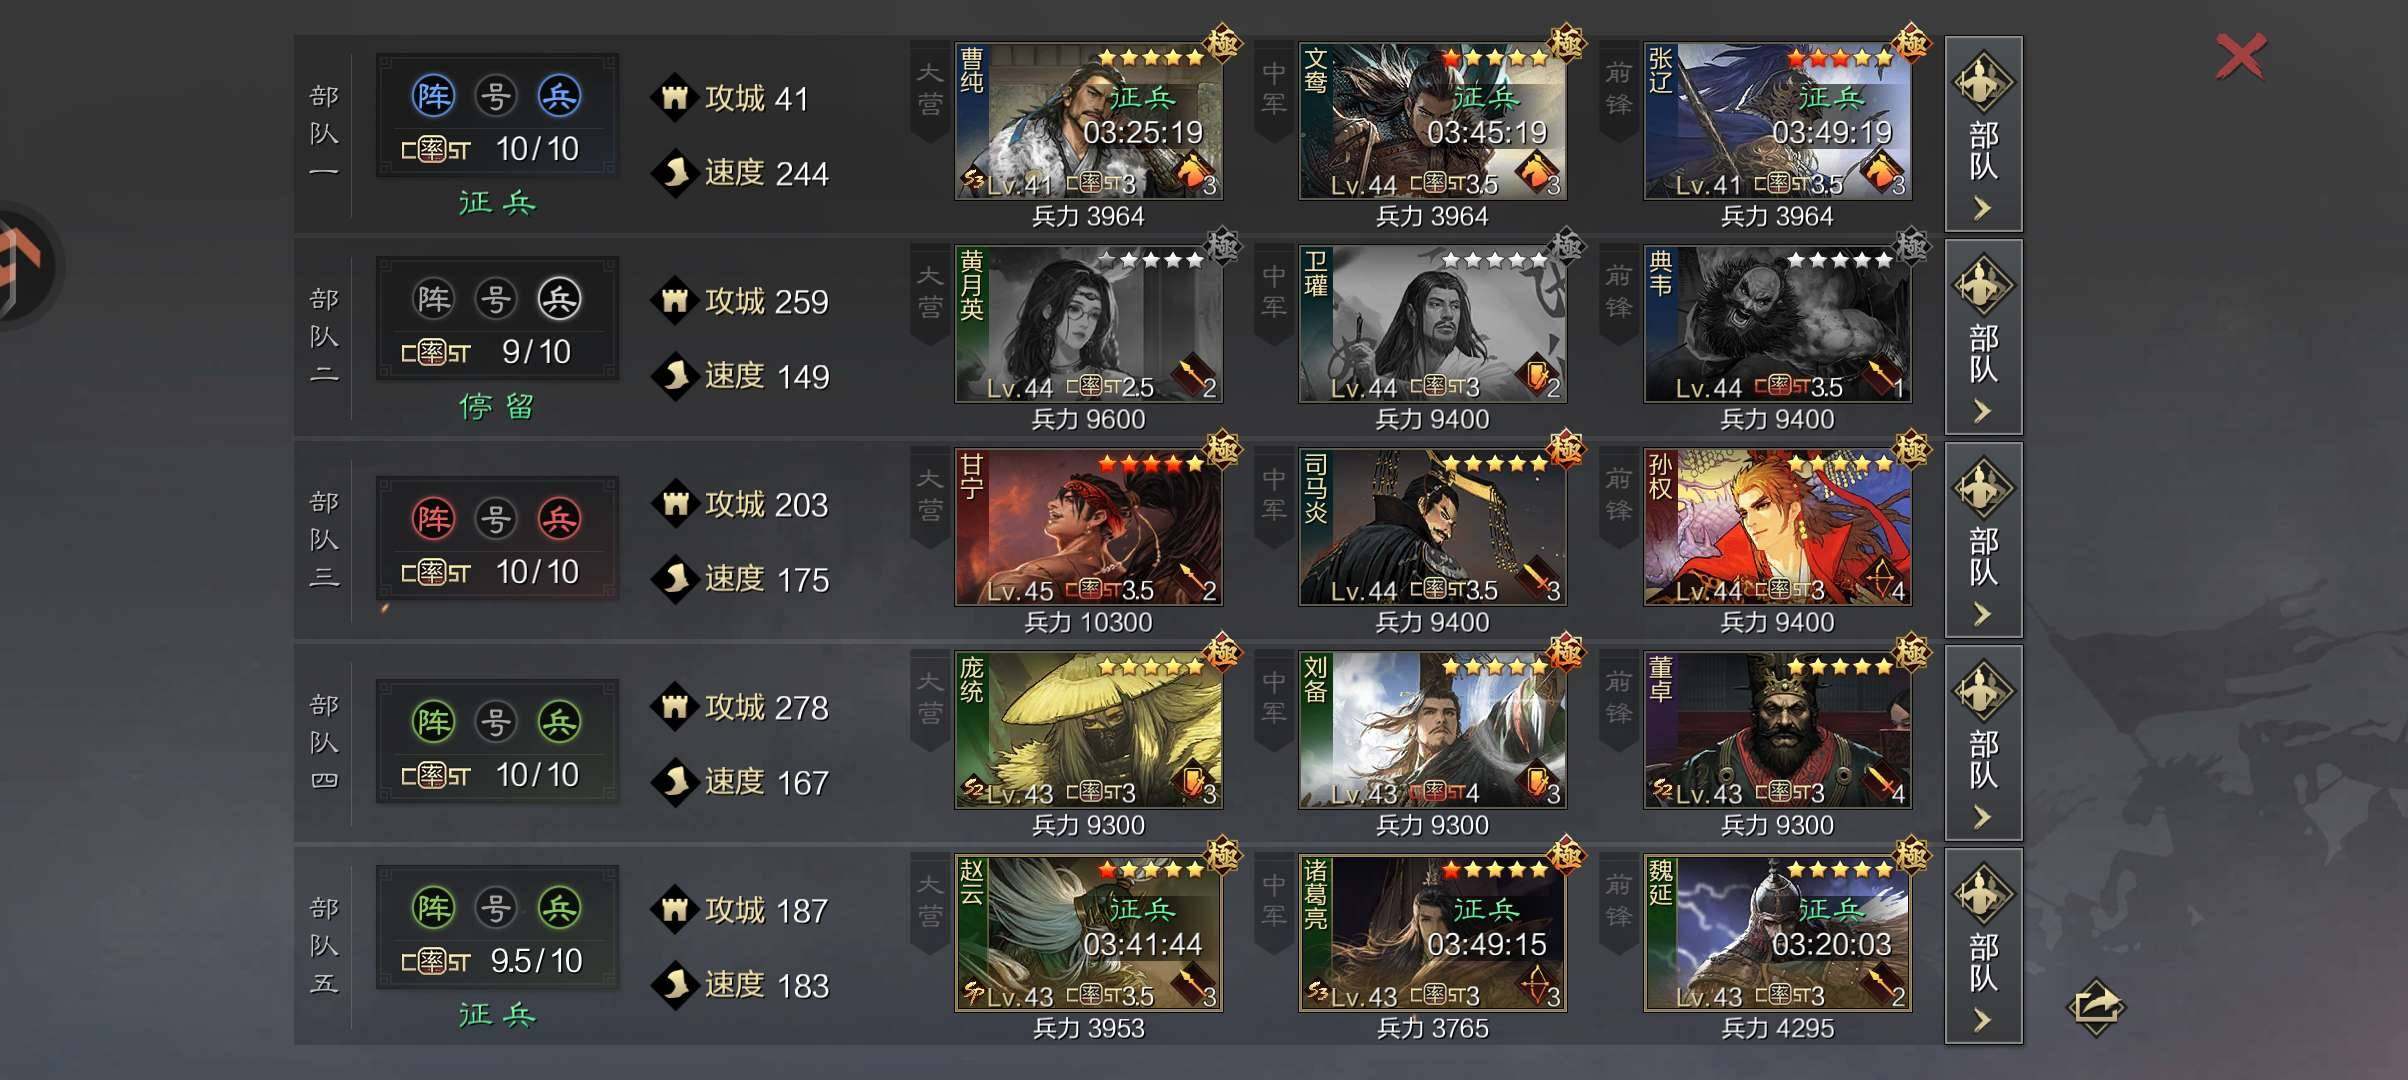Select 曹纯 general card
Image resolution: width=2408 pixels, height=1080 pixels.
(1088, 121)
